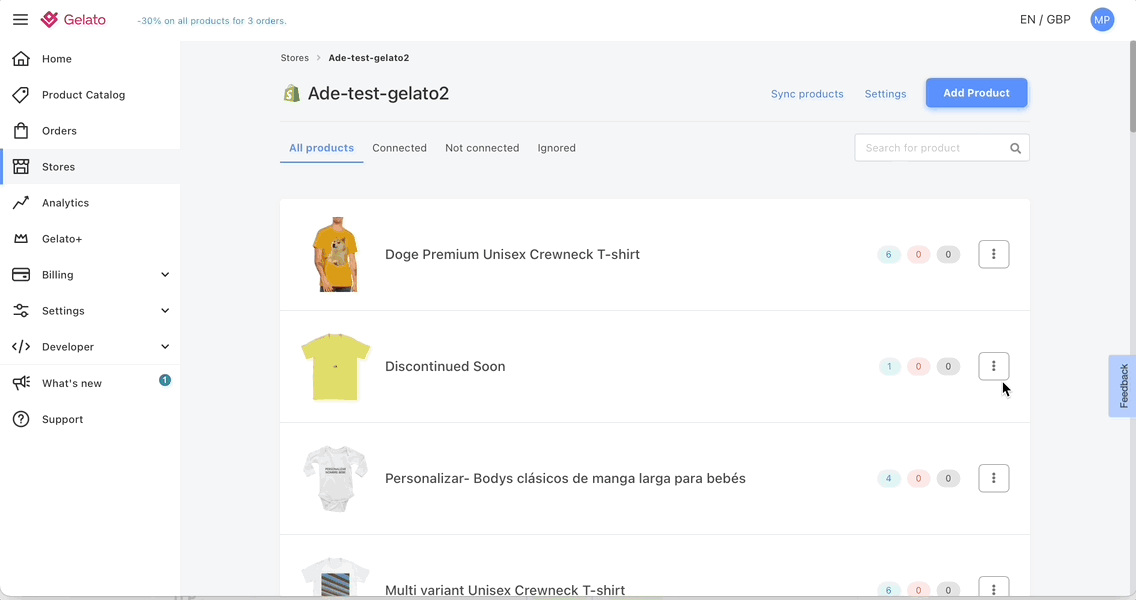Click the Multi variant Unisex Crewneck T-shirt title
This screenshot has height=600, width=1136.
pos(505,590)
